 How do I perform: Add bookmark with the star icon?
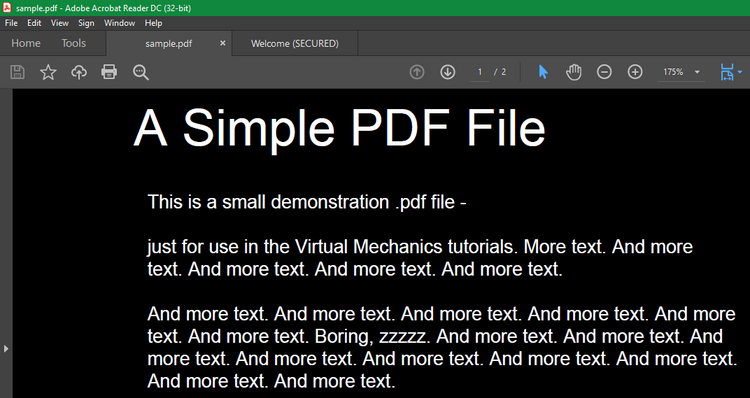tap(48, 72)
